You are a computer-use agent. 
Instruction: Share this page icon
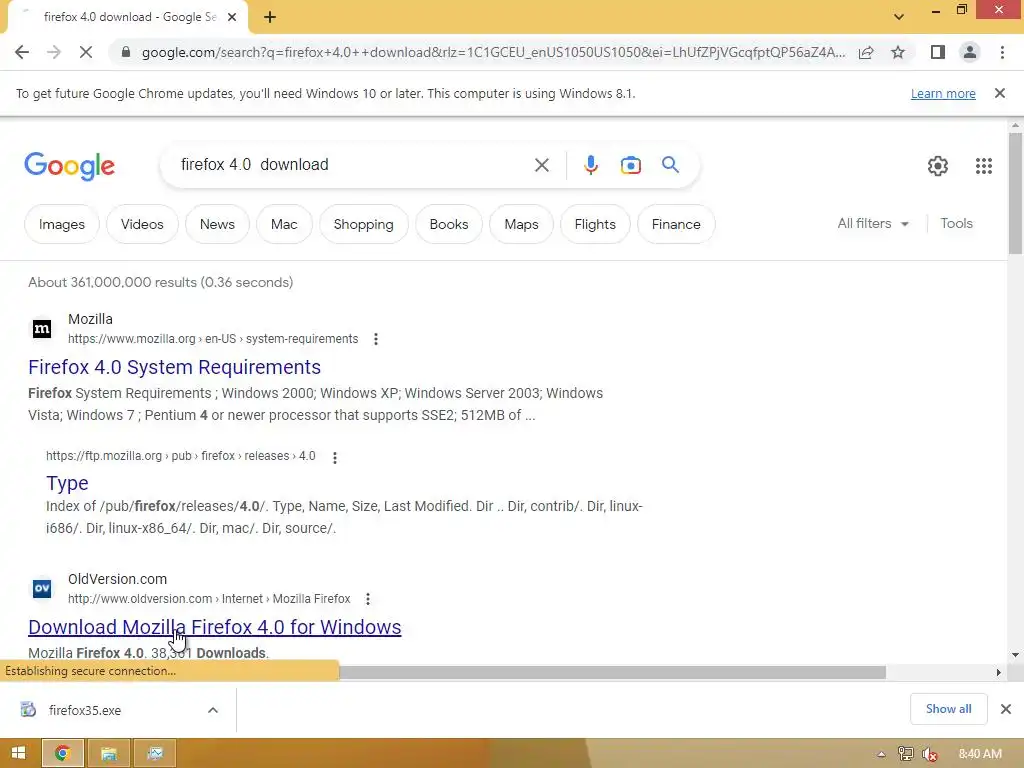pos(866,52)
